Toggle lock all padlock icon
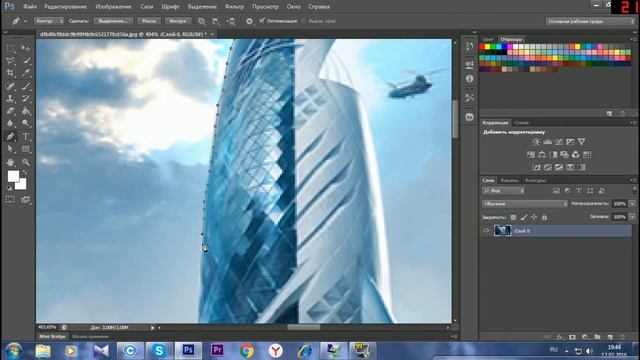Viewport: 640px width, 360px height. pyautogui.click(x=544, y=217)
